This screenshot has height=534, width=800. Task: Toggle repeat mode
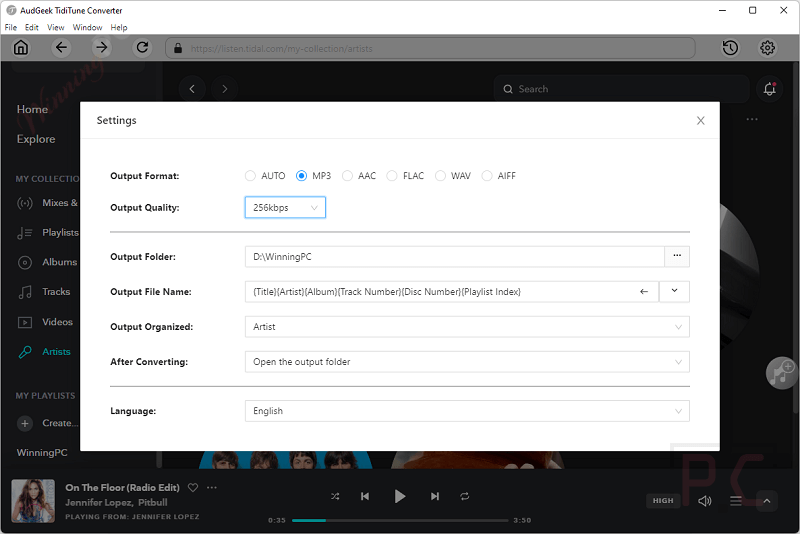pos(464,496)
